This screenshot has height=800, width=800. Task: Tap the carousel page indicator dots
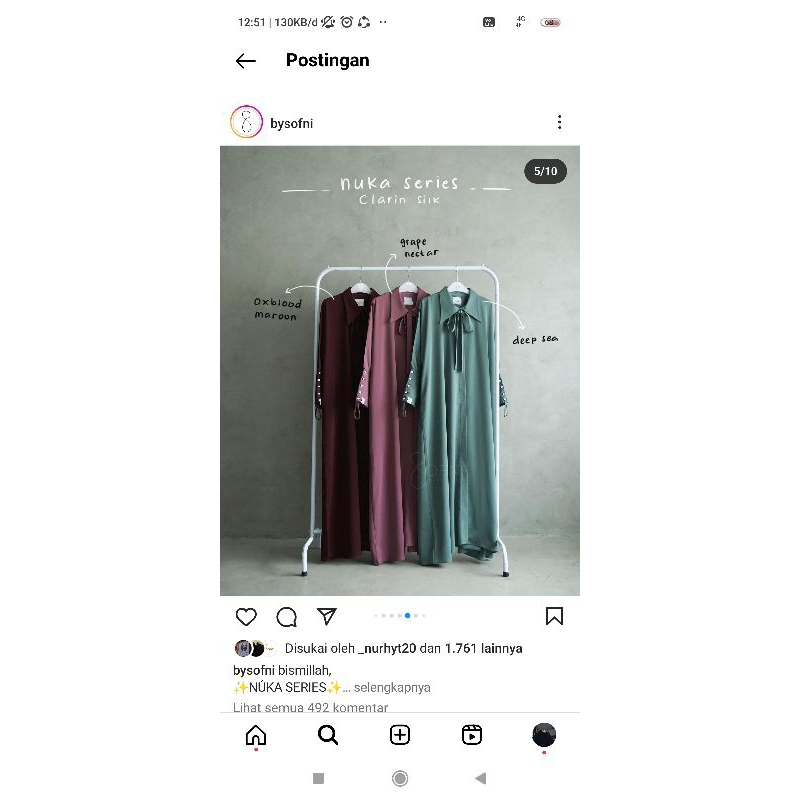[400, 615]
